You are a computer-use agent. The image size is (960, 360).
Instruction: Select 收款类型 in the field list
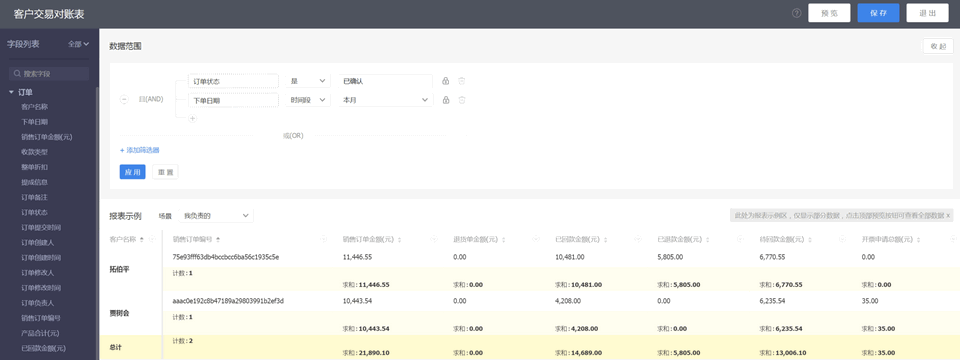[34, 152]
